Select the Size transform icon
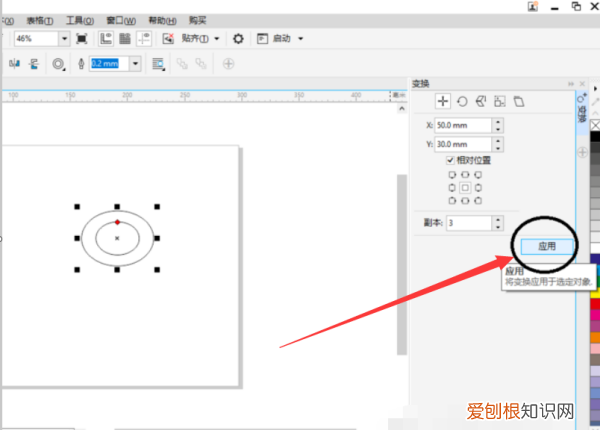 [x=500, y=101]
